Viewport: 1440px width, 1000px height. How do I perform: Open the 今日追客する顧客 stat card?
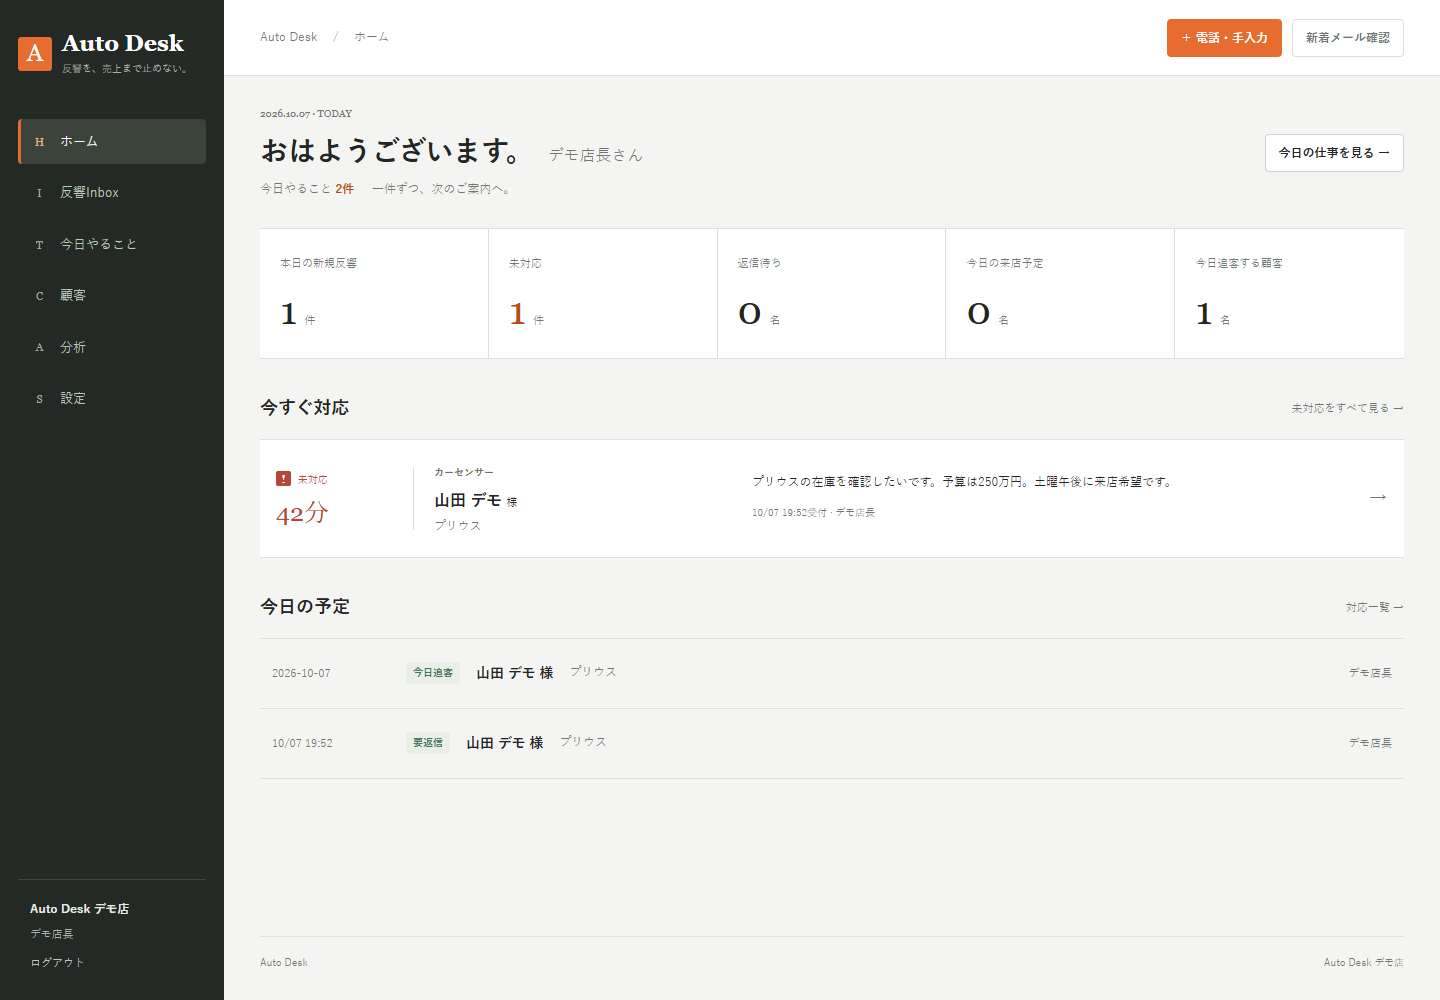tap(1289, 293)
